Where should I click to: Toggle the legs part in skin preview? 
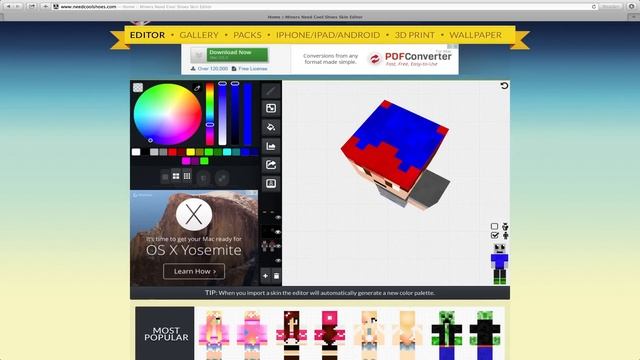500,277
